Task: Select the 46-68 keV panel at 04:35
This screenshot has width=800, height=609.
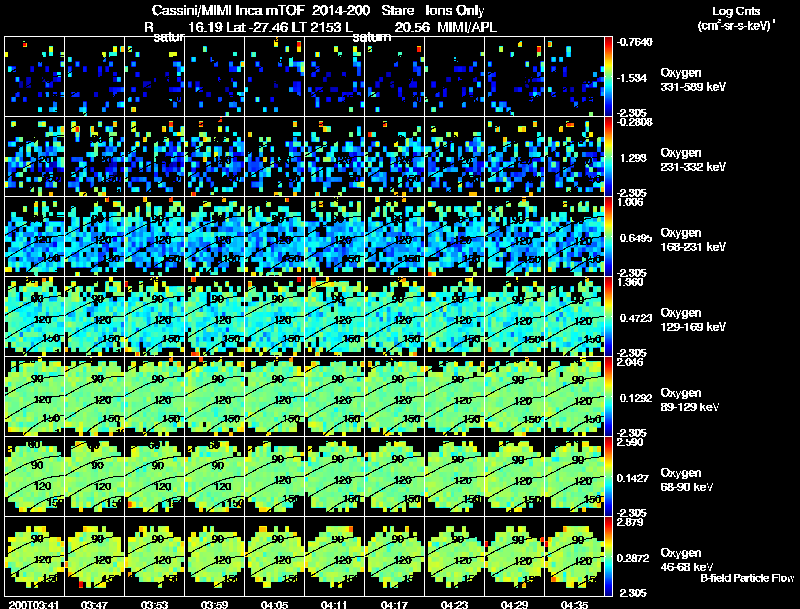Action: [x=574, y=556]
